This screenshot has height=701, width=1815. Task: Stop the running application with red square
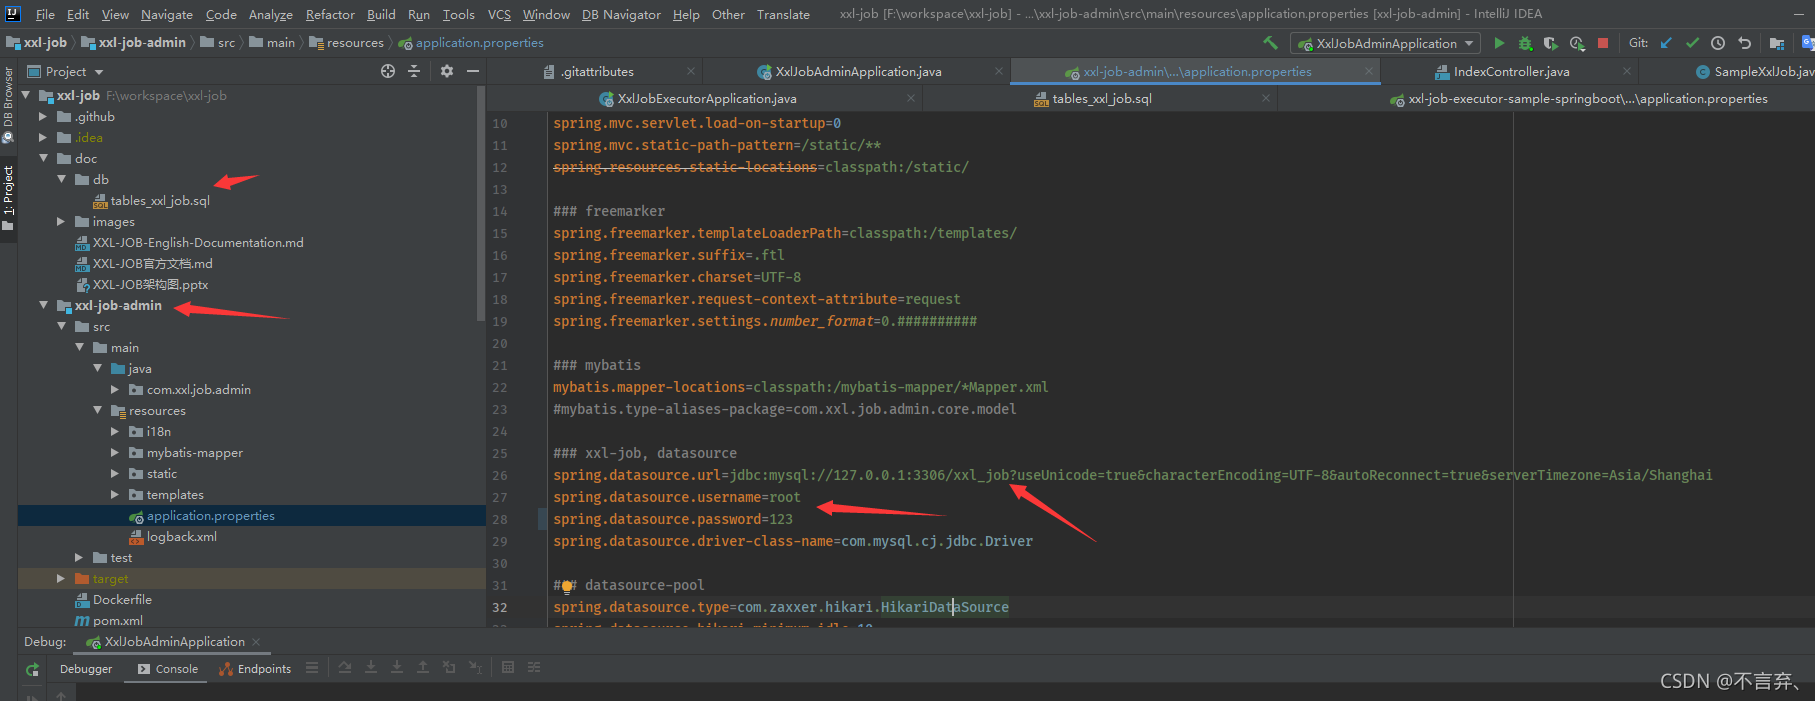click(1603, 43)
